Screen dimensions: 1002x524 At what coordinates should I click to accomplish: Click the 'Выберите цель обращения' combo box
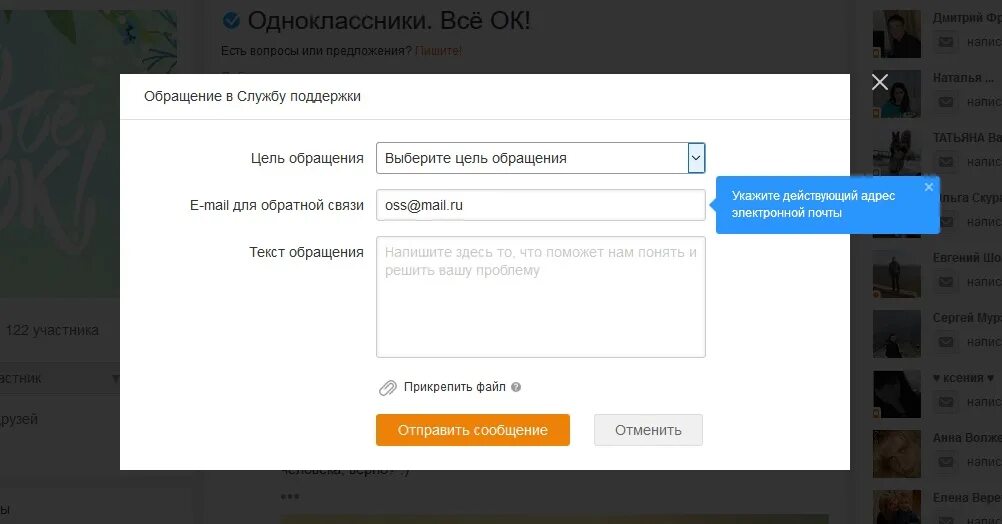pyautogui.click(x=541, y=158)
